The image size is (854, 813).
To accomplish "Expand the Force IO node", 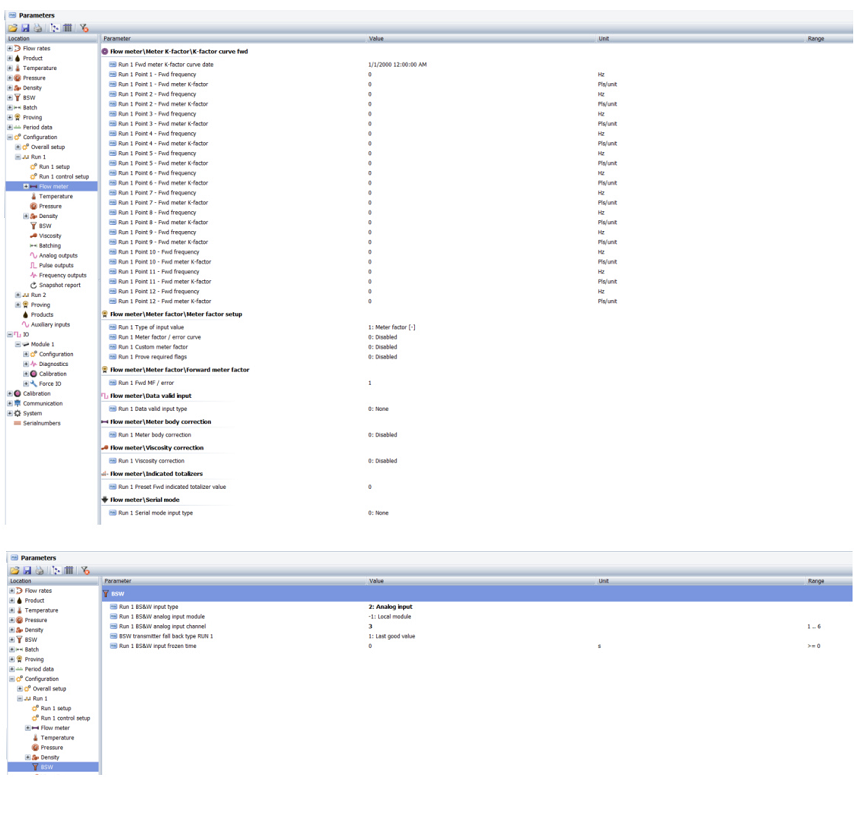I will (x=26, y=384).
